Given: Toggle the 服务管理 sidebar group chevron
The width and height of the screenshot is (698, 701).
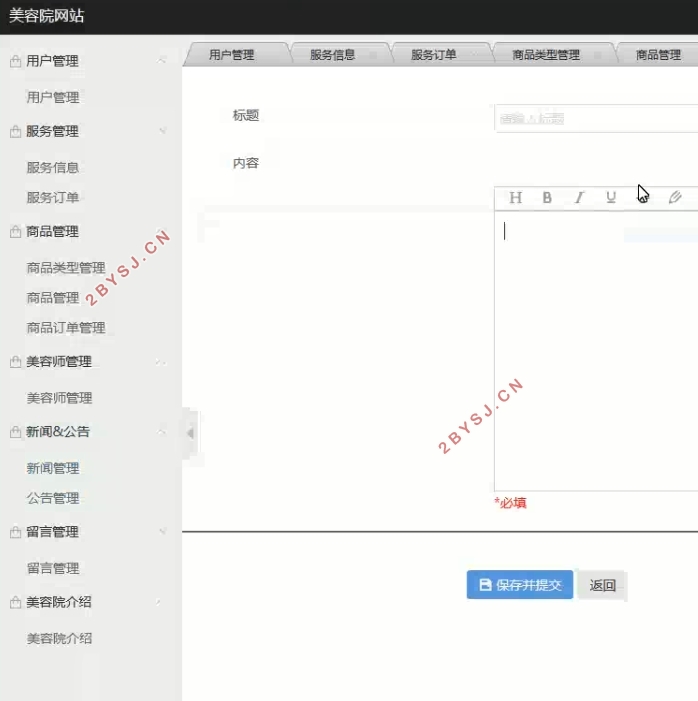Looking at the screenshot, I should (162, 131).
